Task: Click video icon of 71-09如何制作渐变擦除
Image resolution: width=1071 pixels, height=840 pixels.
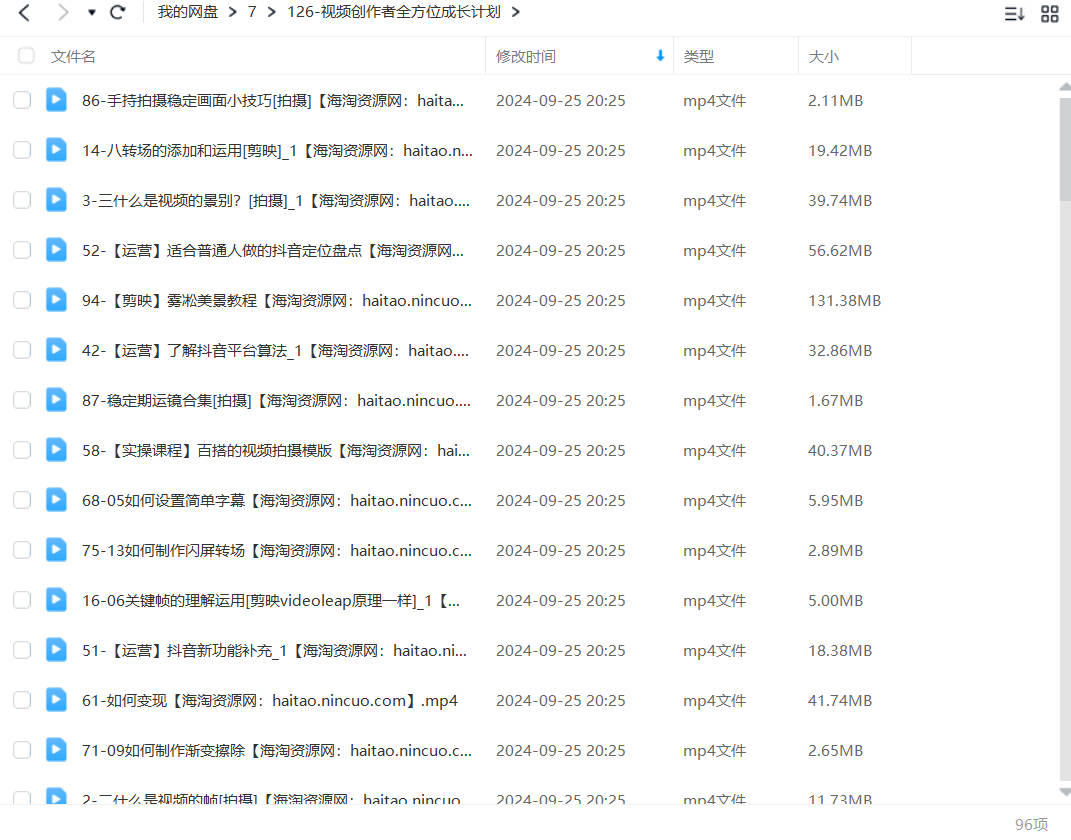Action: pos(56,750)
